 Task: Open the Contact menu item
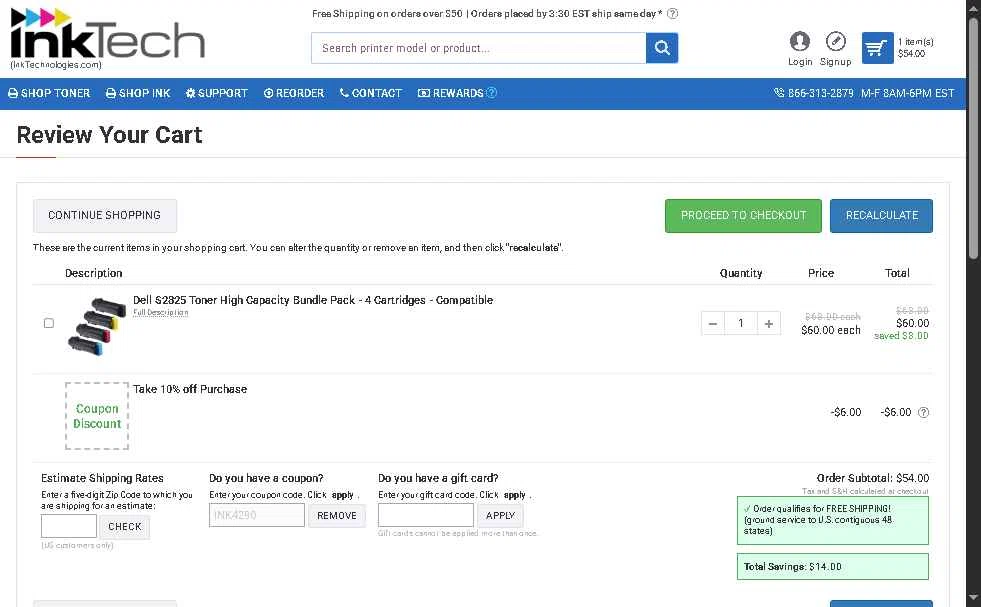[370, 93]
